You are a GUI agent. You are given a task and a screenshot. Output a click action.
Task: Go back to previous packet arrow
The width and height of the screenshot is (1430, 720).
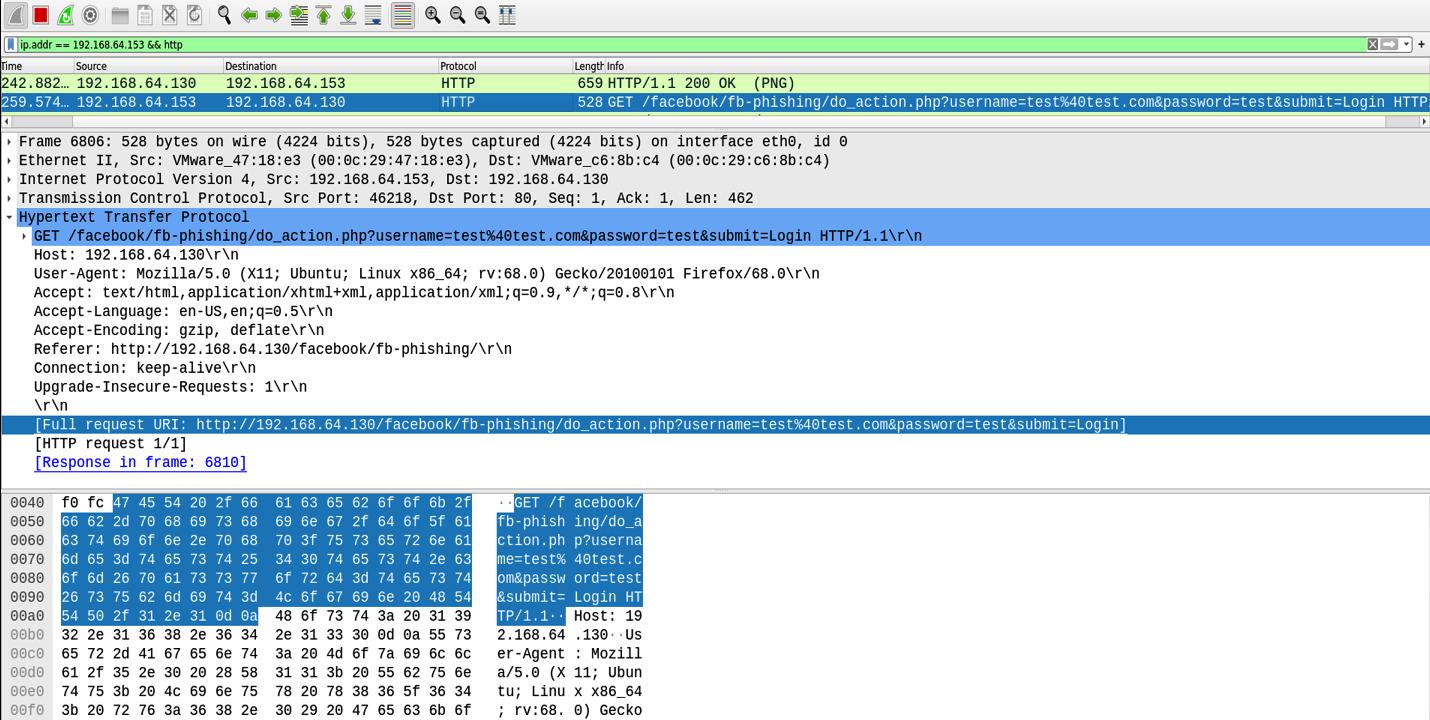point(249,15)
